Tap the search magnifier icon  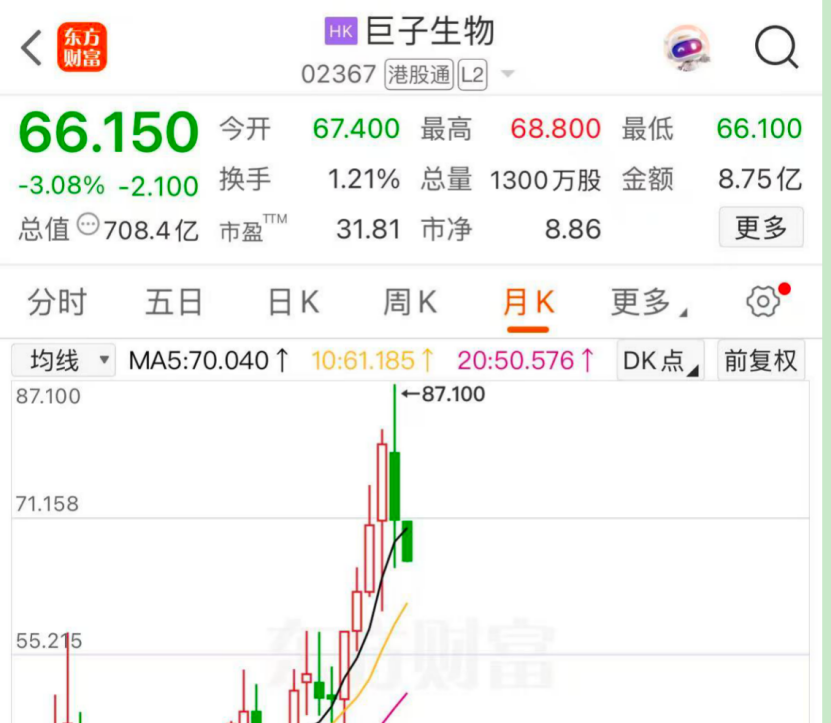[x=776, y=48]
